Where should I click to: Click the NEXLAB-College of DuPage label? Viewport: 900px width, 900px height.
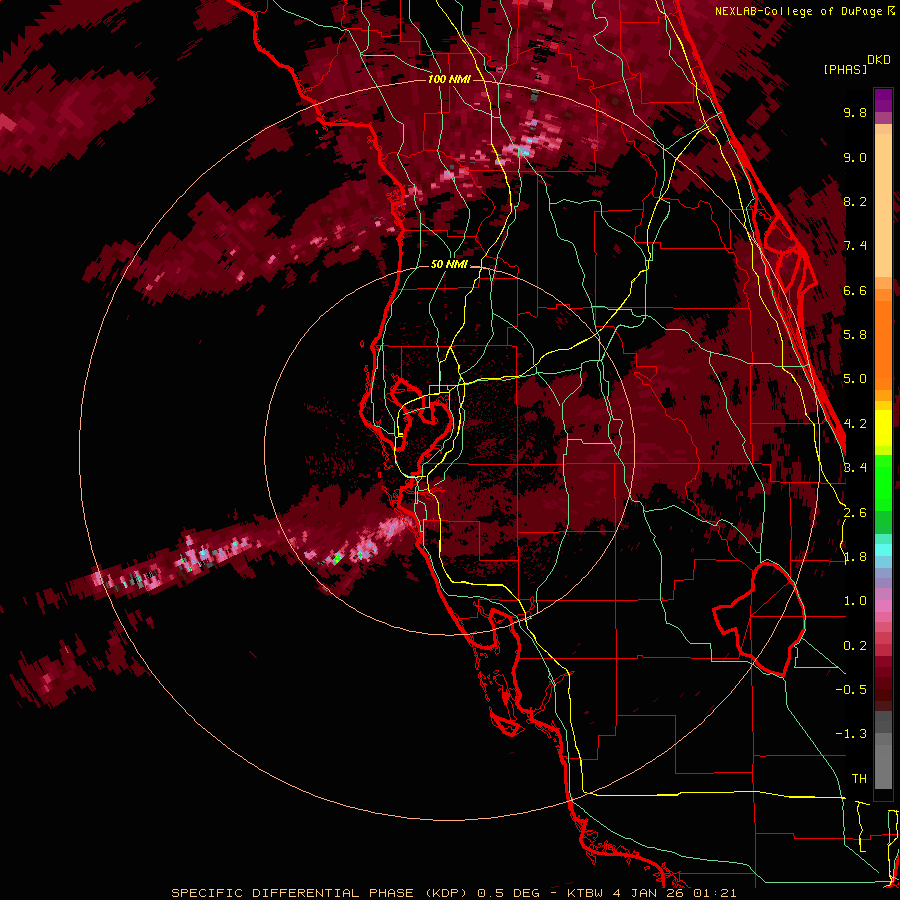point(798,11)
